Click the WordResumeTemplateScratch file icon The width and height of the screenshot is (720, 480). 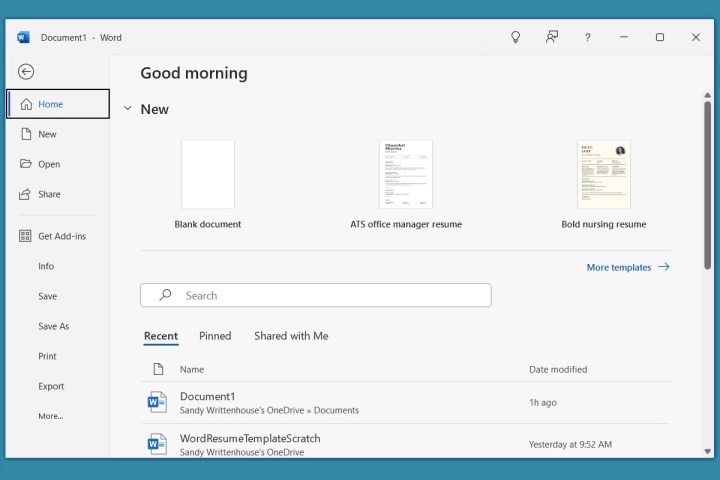157,444
